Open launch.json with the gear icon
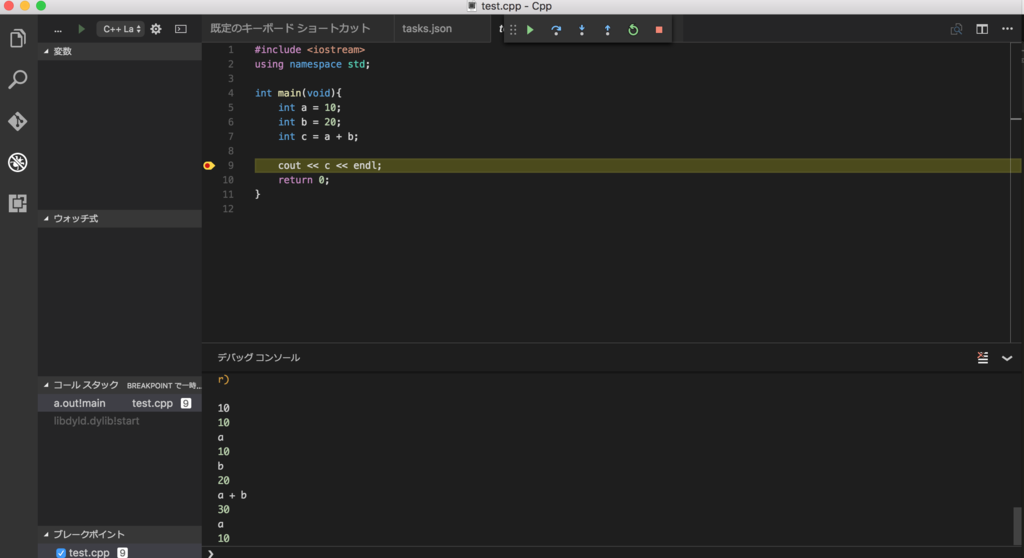This screenshot has height=558, width=1024. pos(156,29)
